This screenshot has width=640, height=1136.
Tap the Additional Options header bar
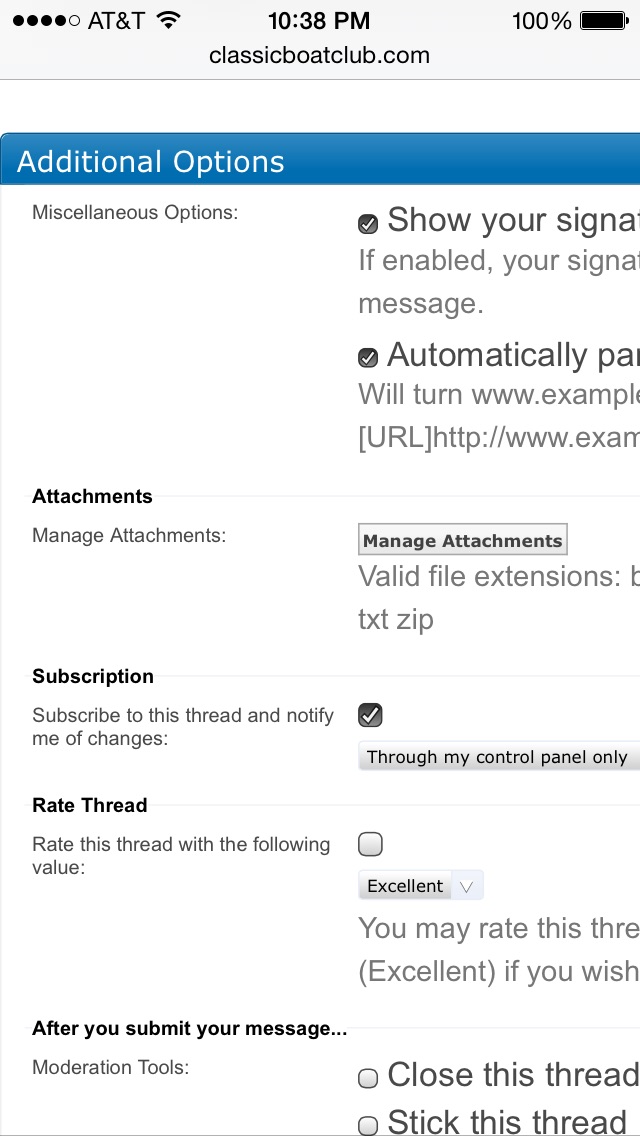[320, 161]
